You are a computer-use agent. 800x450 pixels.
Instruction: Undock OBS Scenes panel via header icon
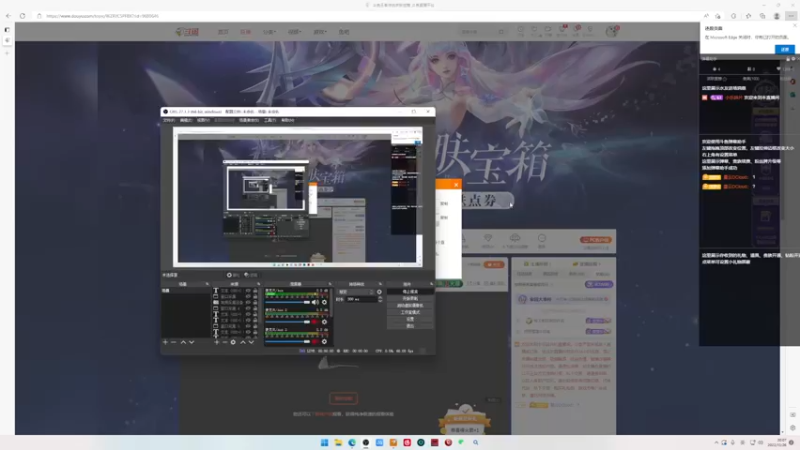tap(207, 284)
